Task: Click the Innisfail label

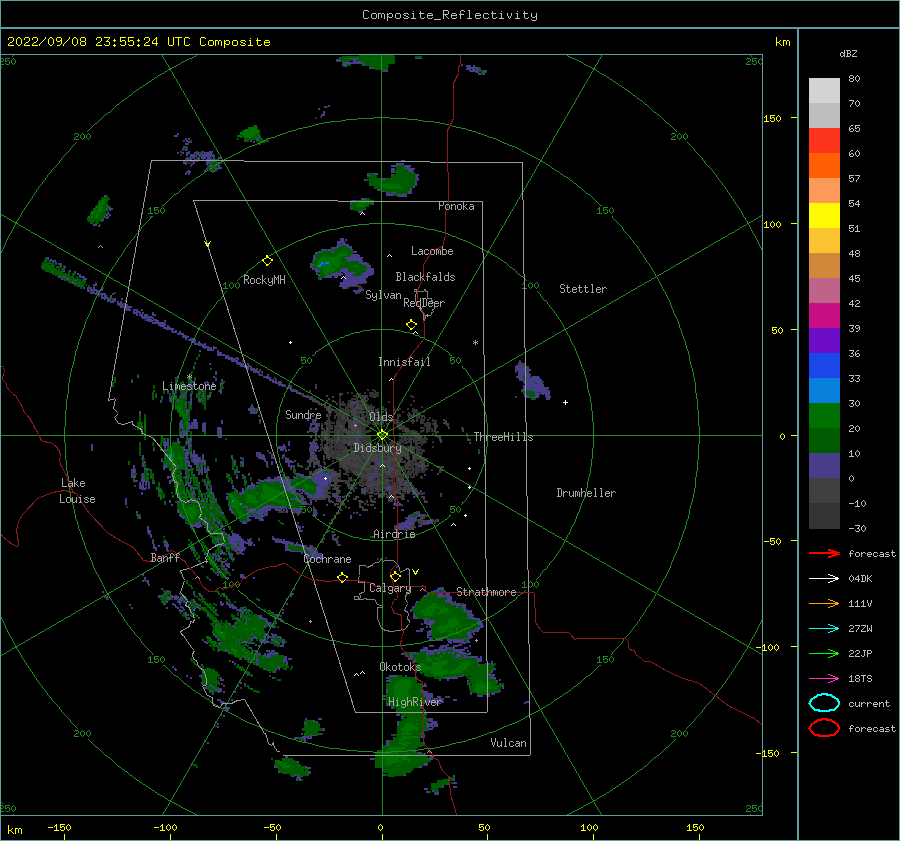Action: tap(404, 362)
